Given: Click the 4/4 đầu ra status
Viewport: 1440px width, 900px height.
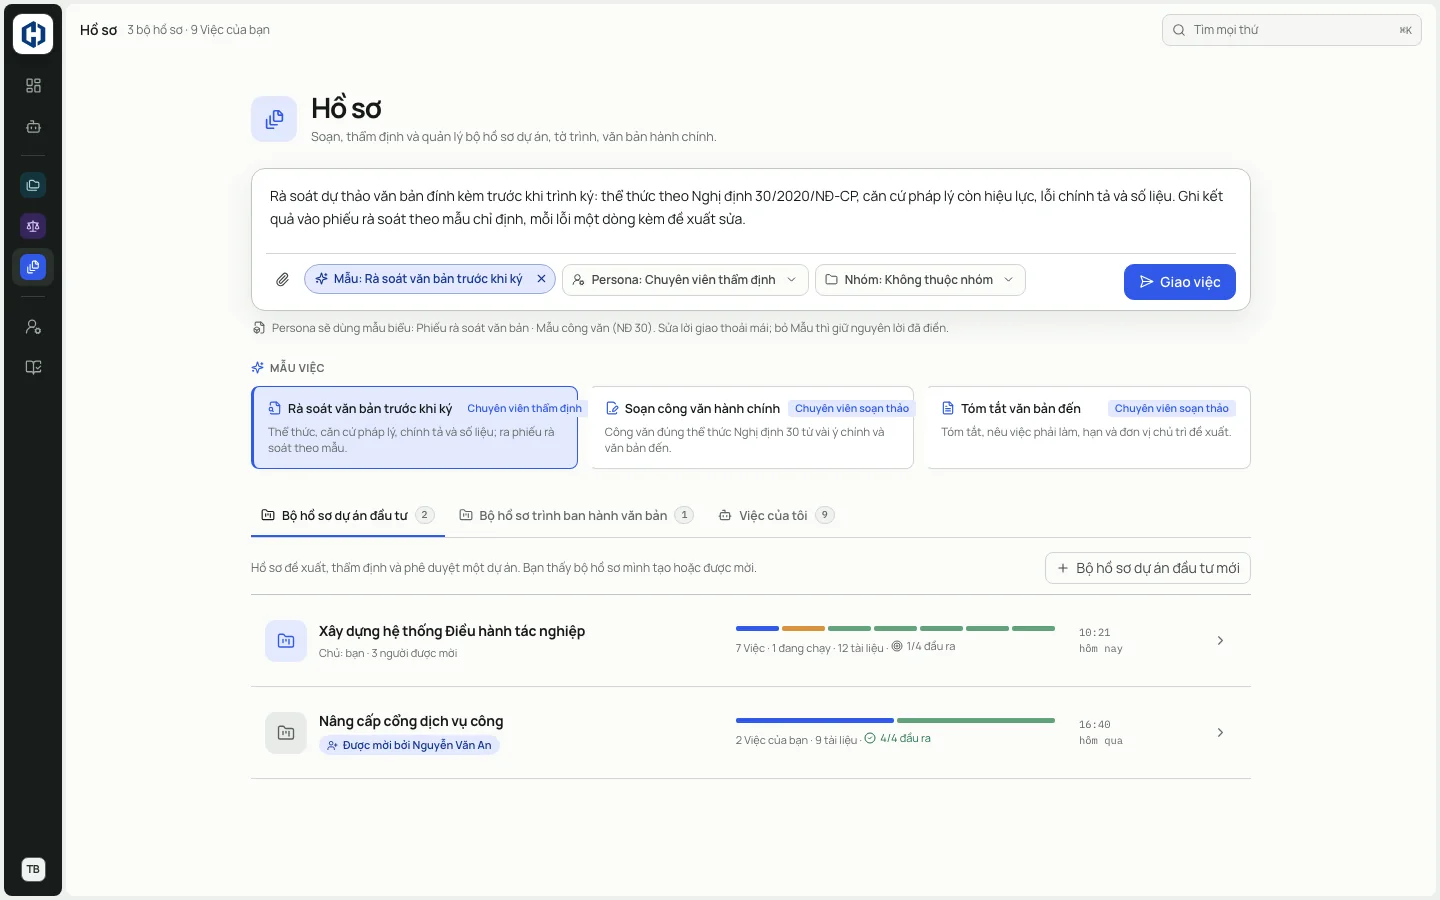Looking at the screenshot, I should tap(897, 739).
